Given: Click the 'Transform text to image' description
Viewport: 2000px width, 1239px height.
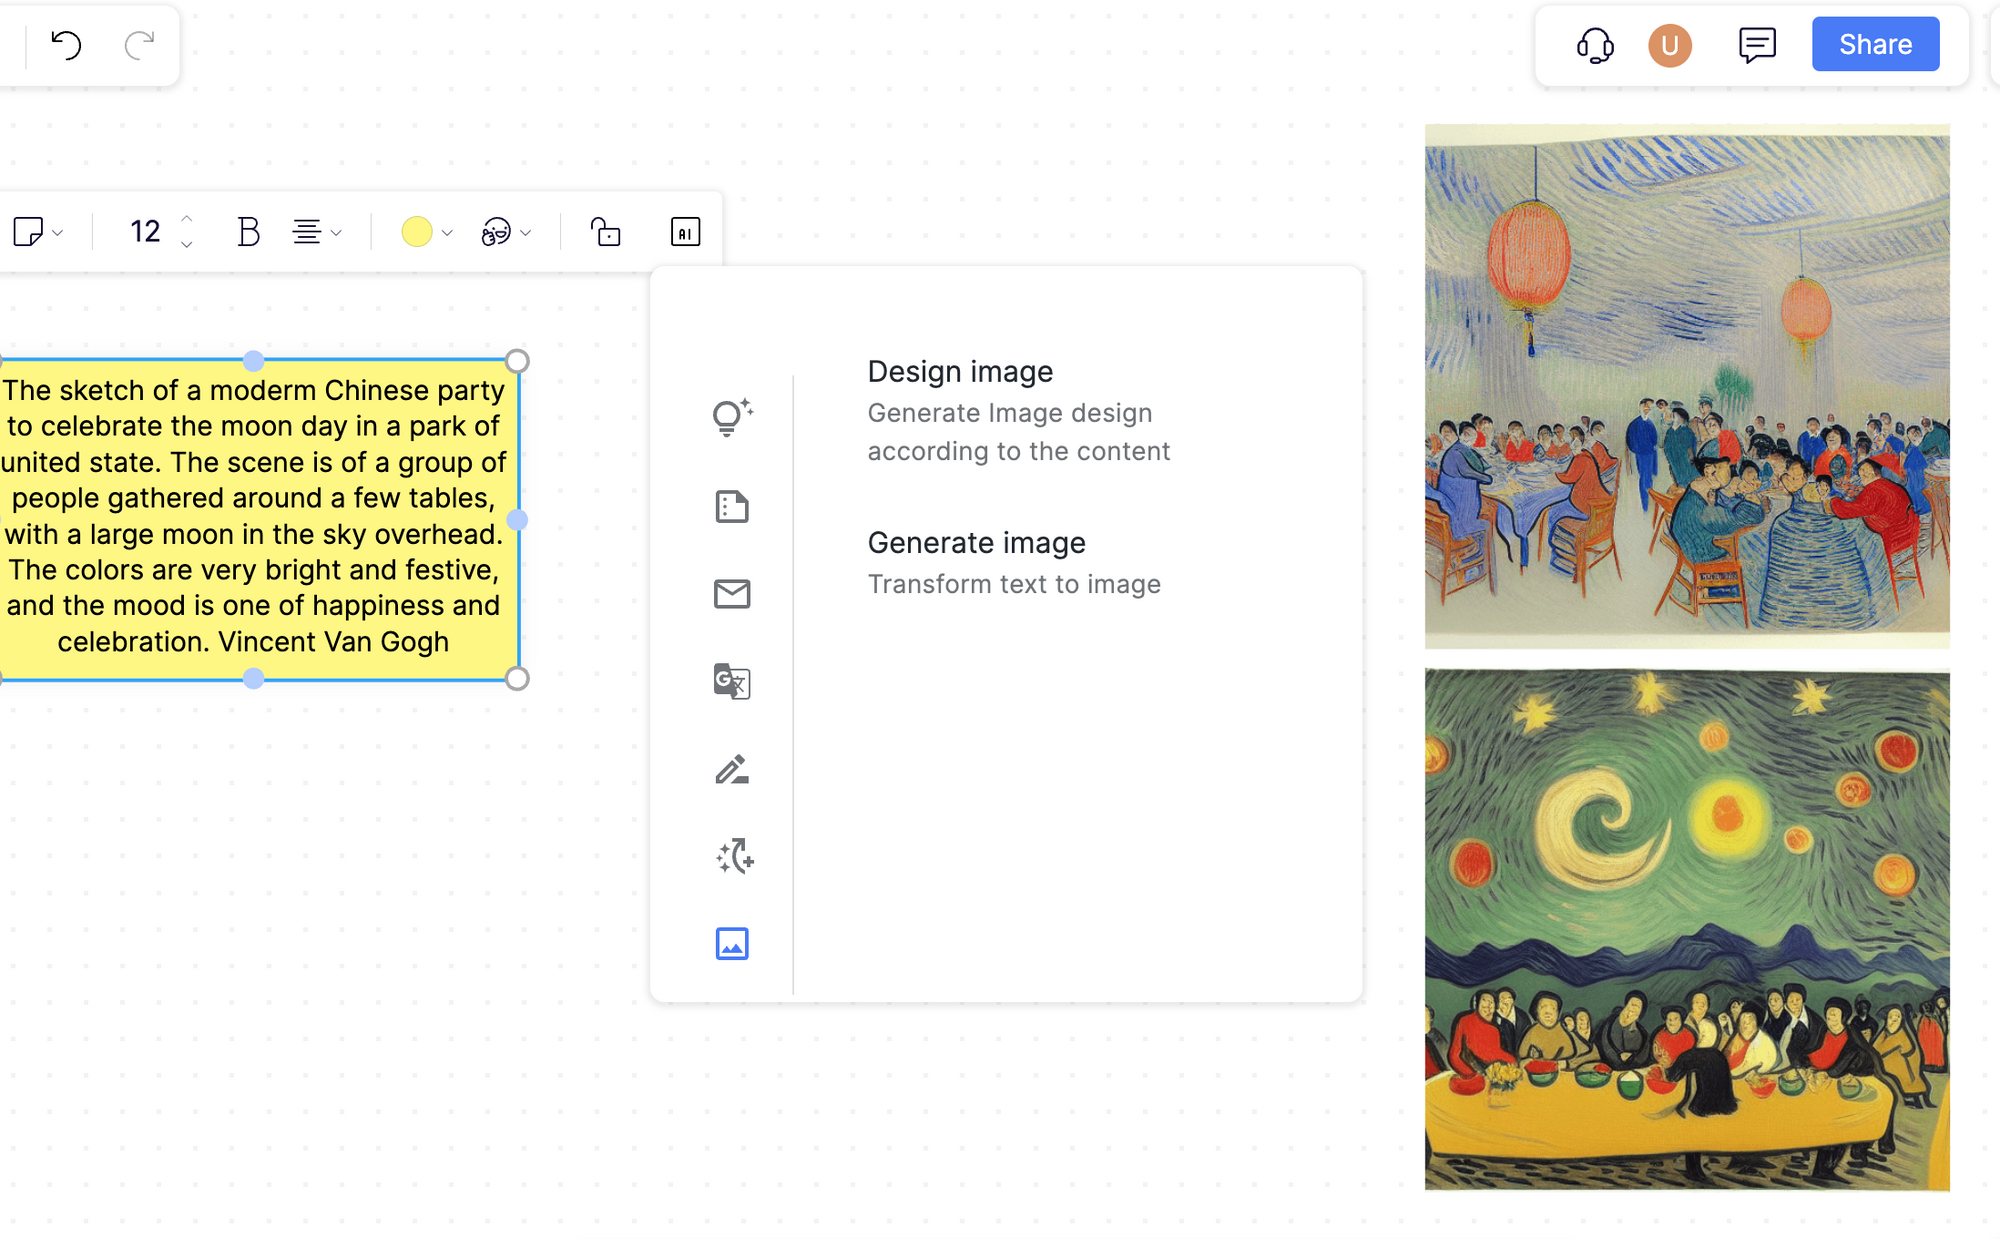Looking at the screenshot, I should [1014, 584].
